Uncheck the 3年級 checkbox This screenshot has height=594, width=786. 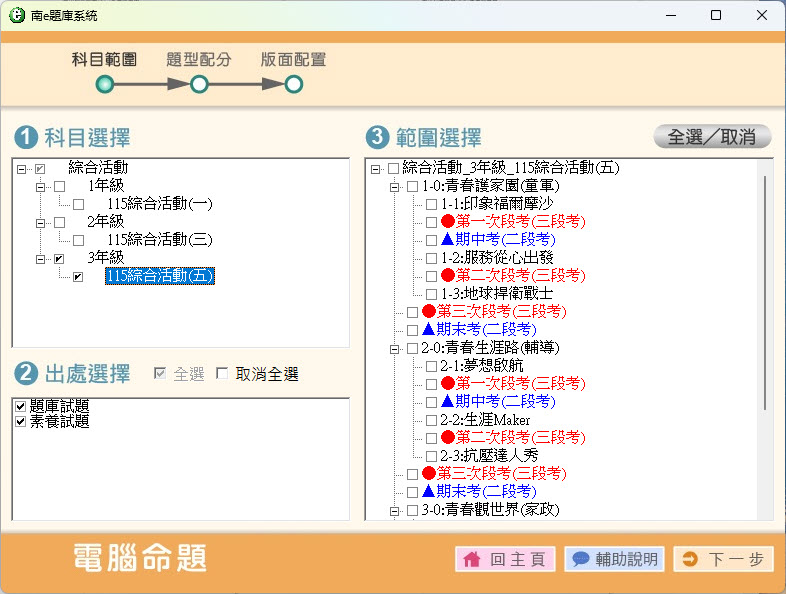tap(59, 259)
